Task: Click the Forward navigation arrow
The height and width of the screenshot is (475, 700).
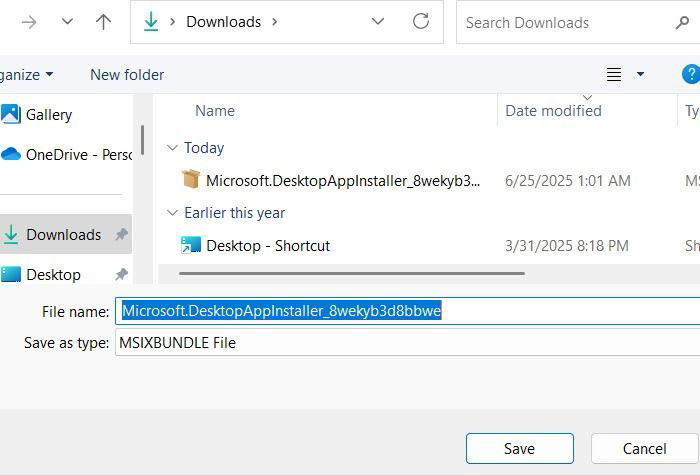Action: 29,22
